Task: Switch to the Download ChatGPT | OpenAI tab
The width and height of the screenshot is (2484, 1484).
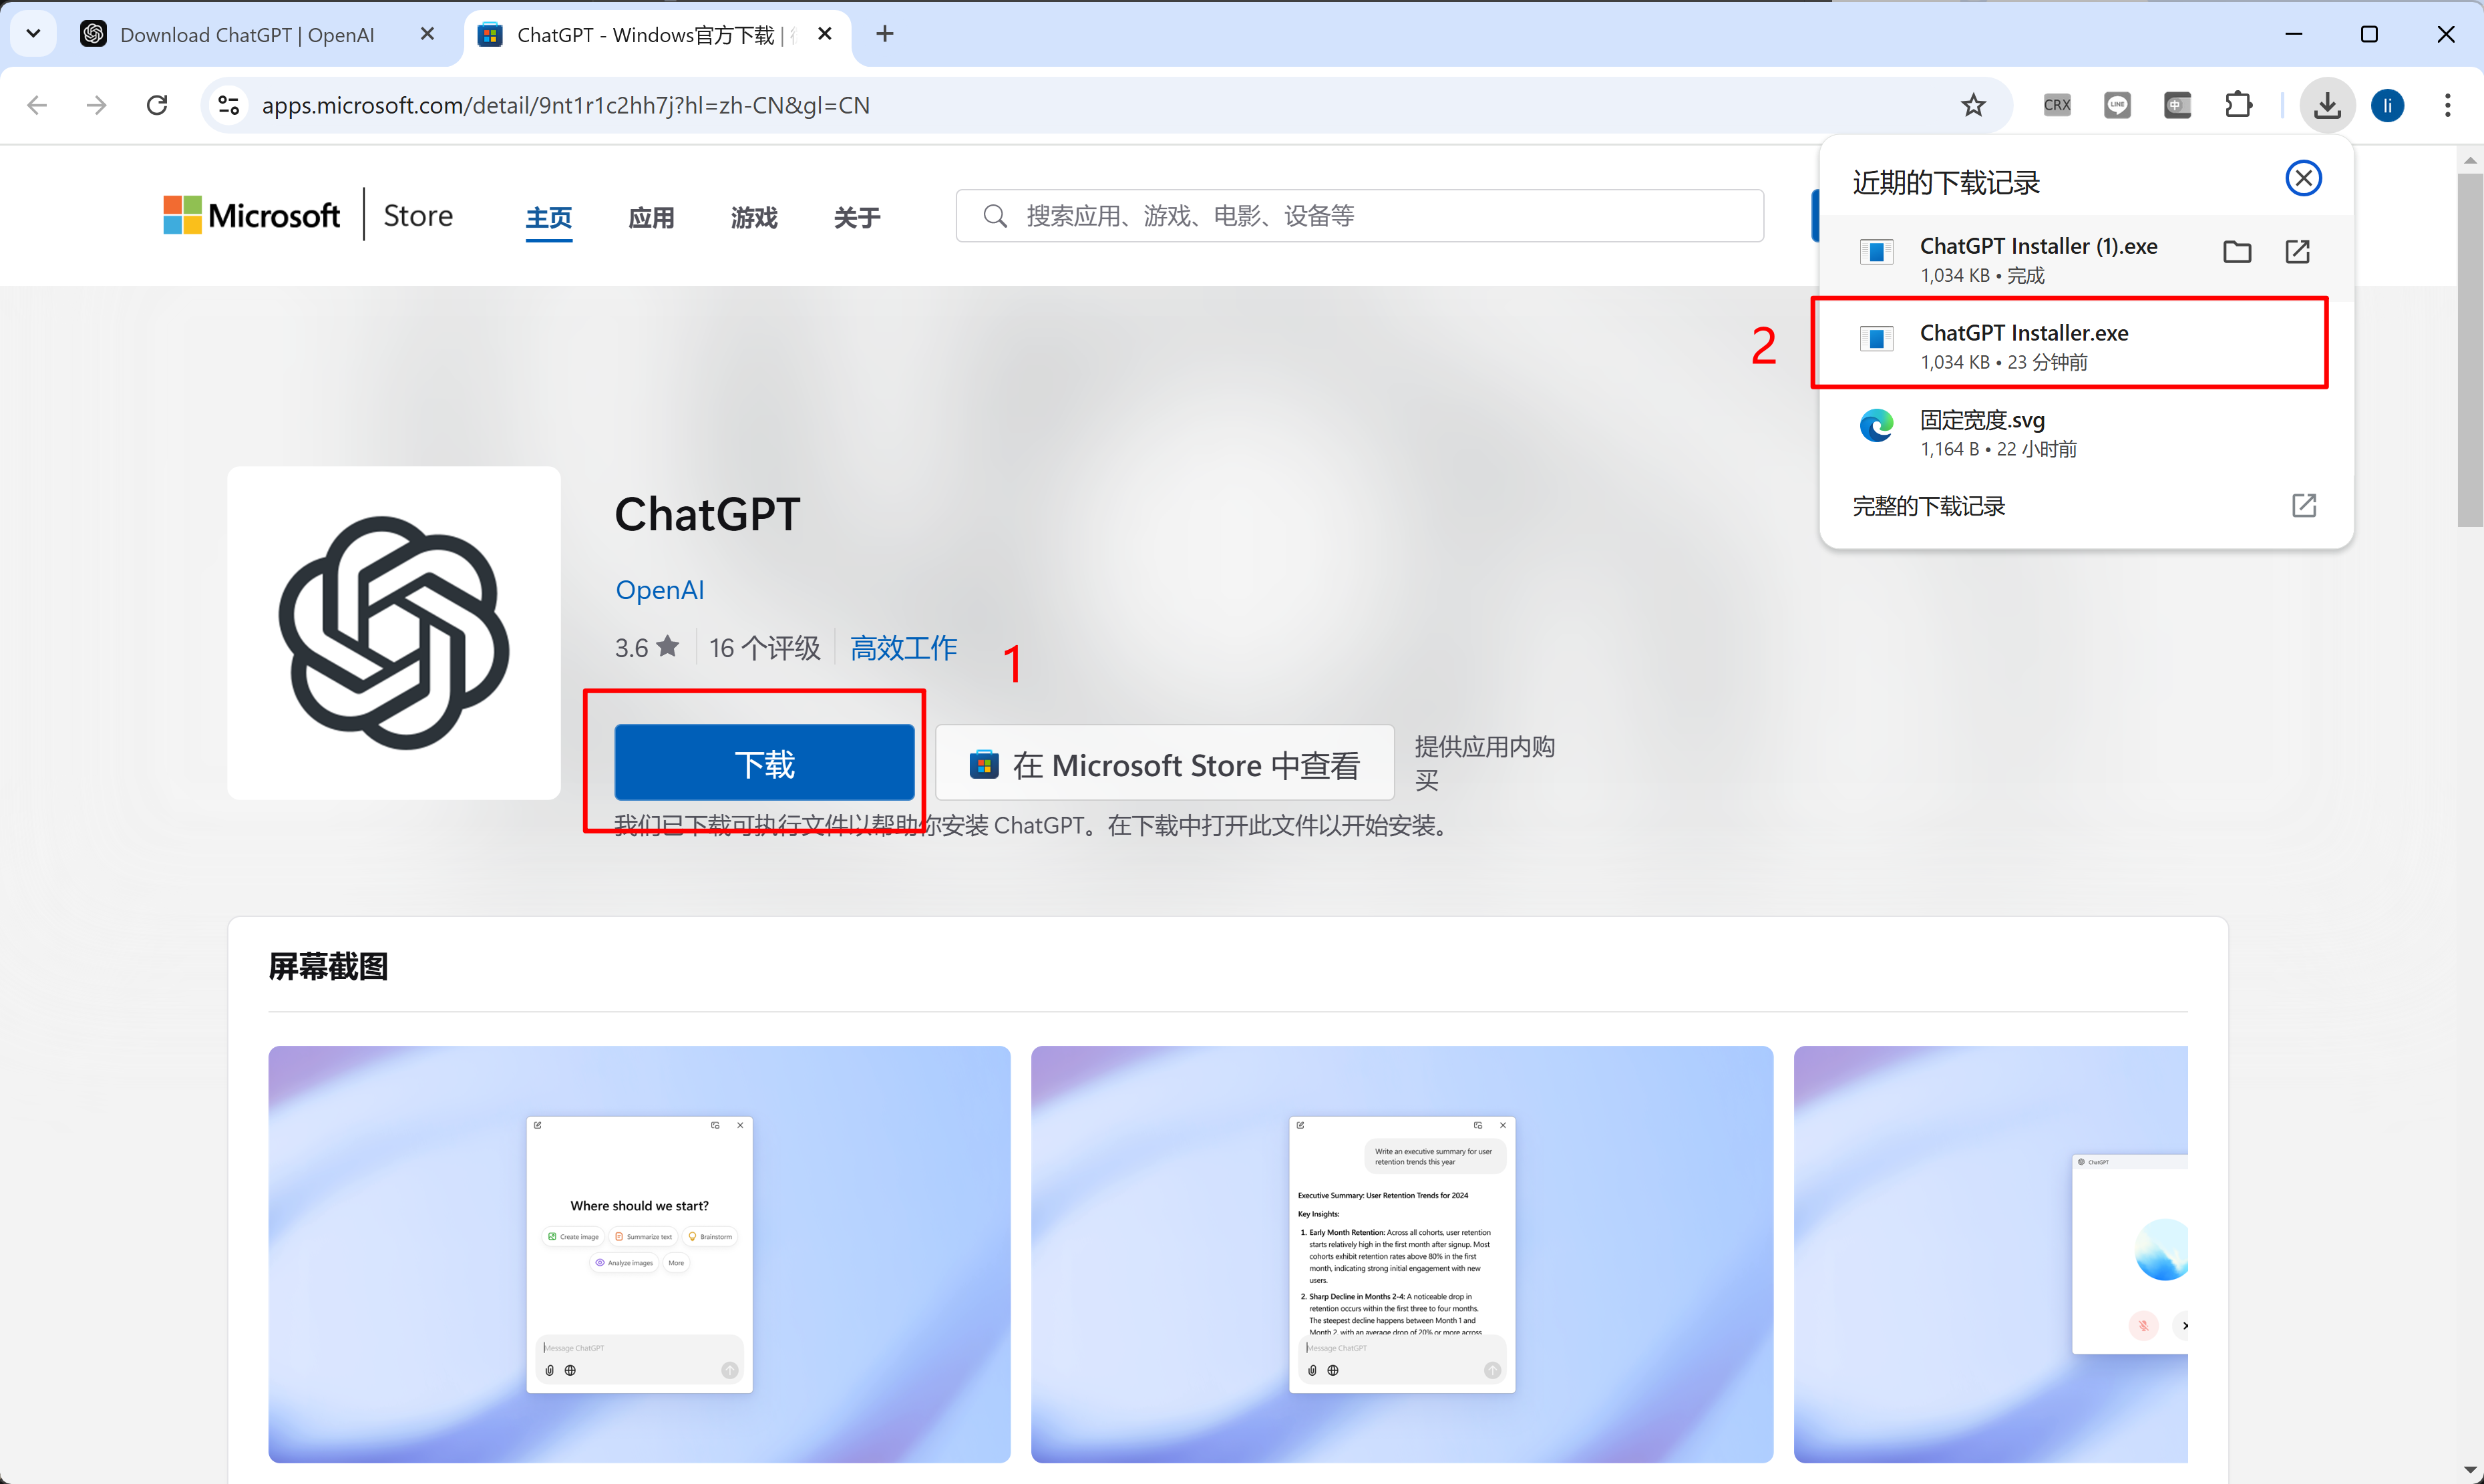Action: point(247,35)
